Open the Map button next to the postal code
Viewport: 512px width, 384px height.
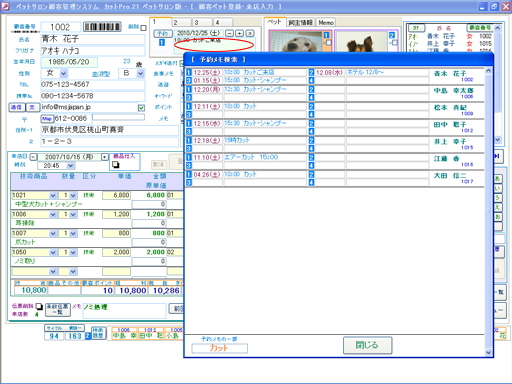[47, 118]
